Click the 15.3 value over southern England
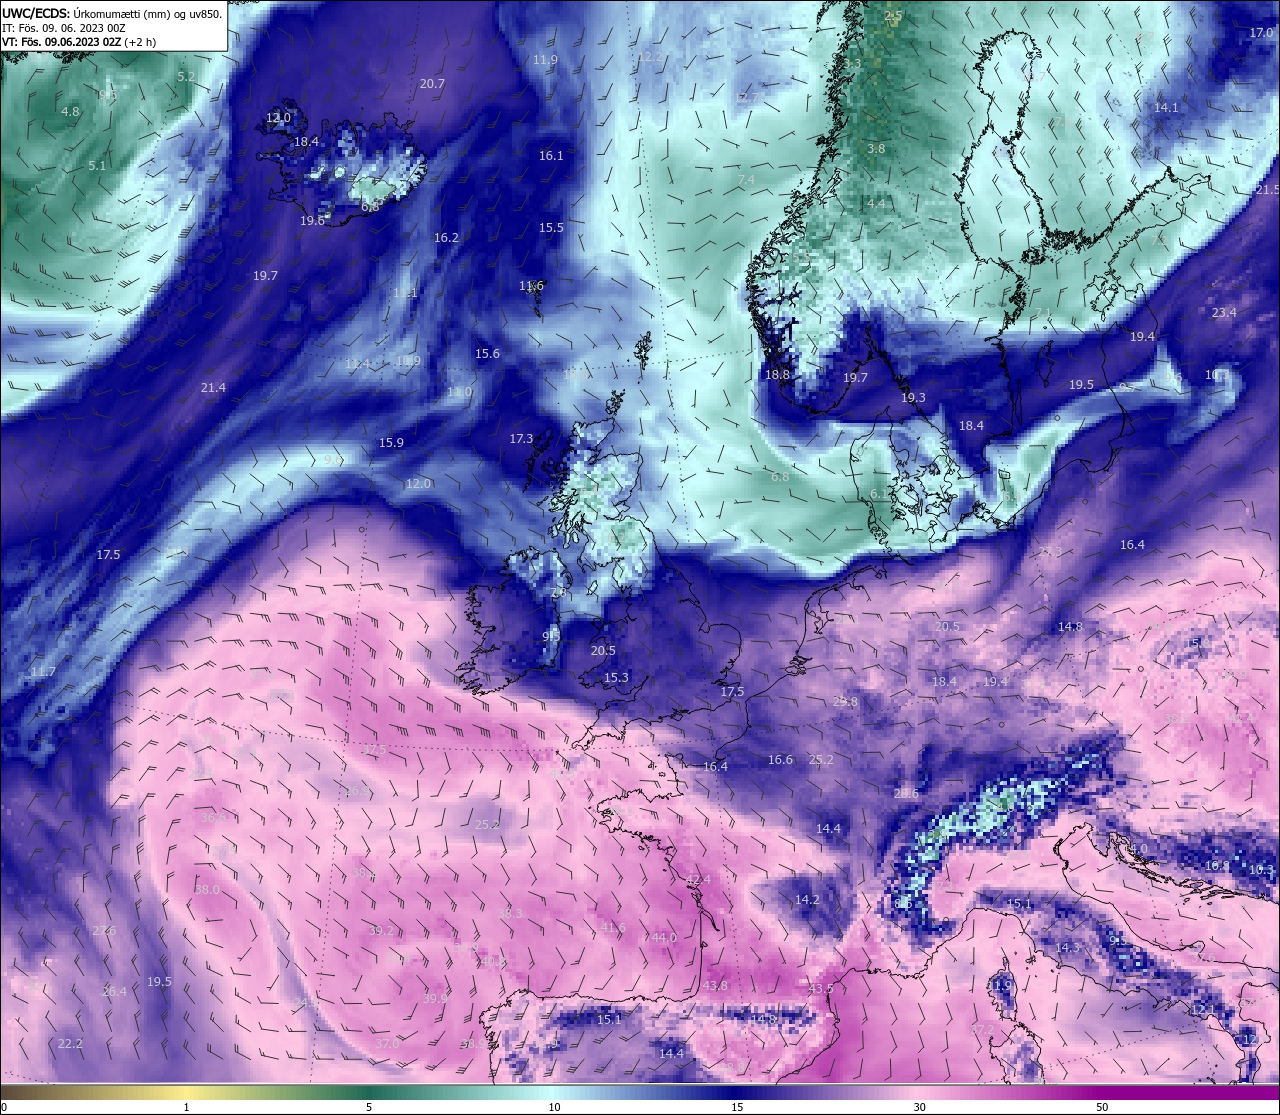The height and width of the screenshot is (1115, 1280). pyautogui.click(x=616, y=678)
